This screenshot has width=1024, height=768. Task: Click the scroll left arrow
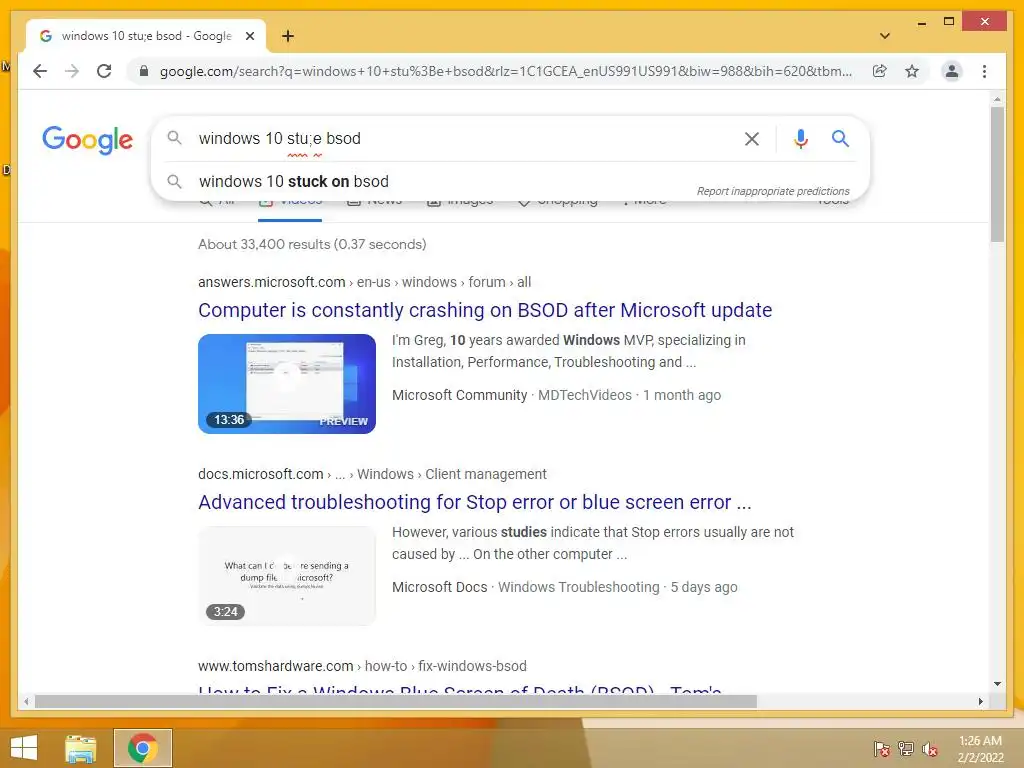26,701
